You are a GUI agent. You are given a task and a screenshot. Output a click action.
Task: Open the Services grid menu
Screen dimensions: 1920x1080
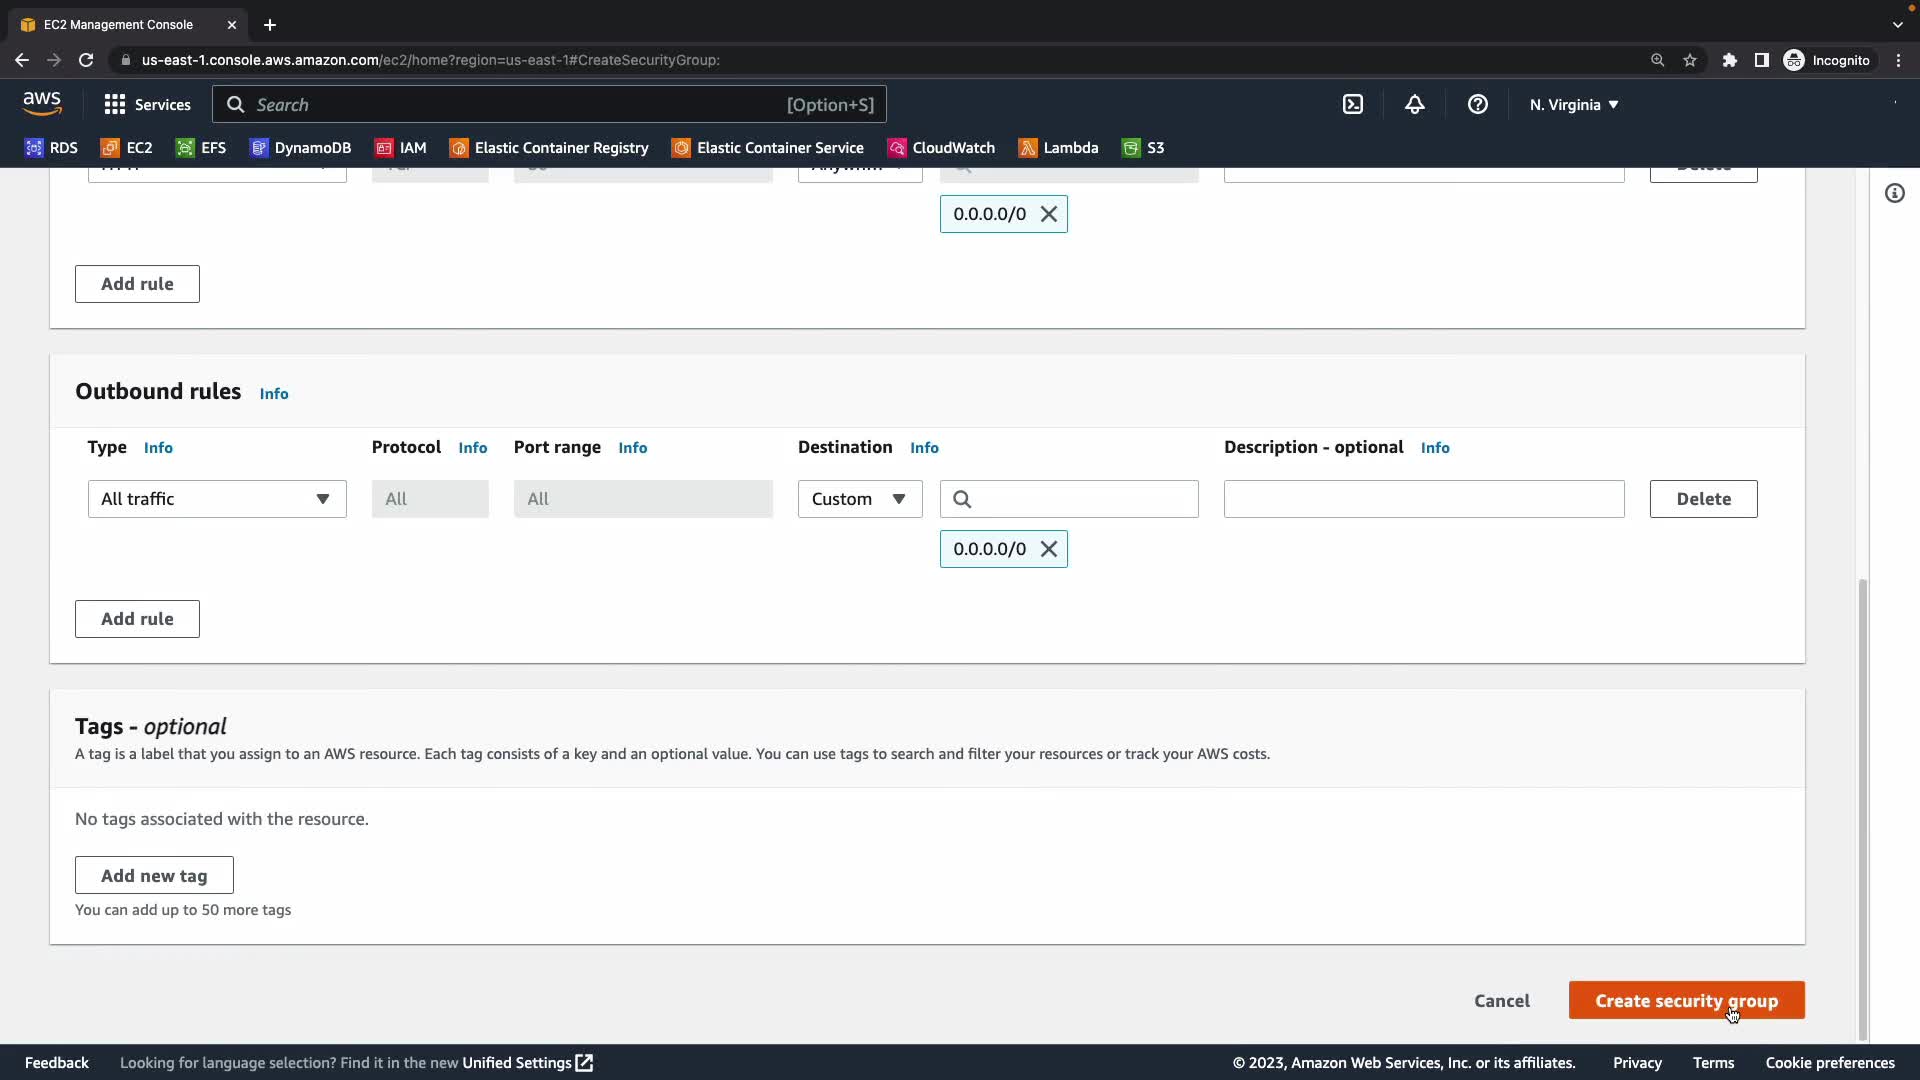[x=147, y=104]
